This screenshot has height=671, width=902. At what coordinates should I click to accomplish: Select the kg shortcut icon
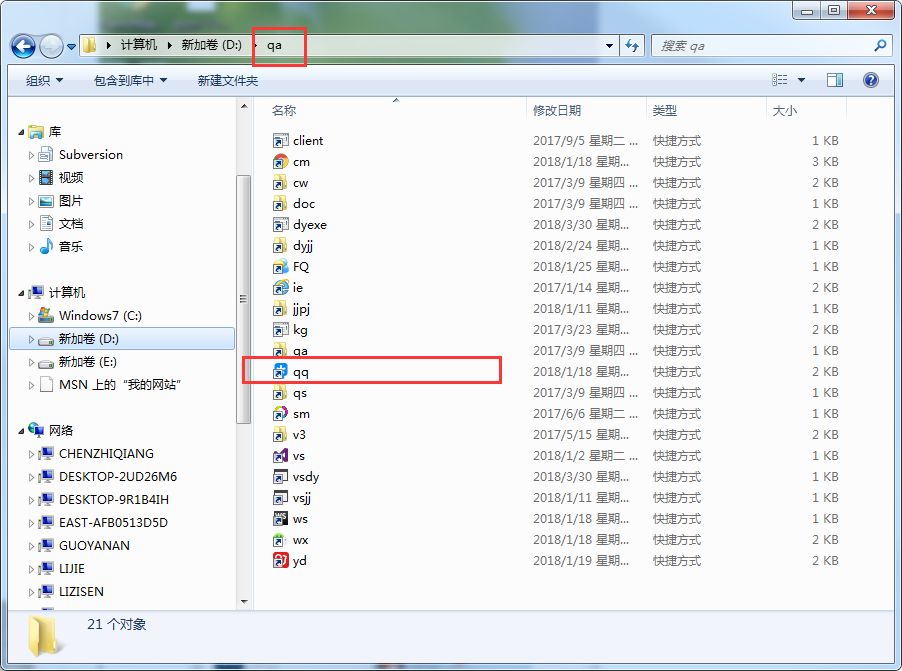pos(280,330)
